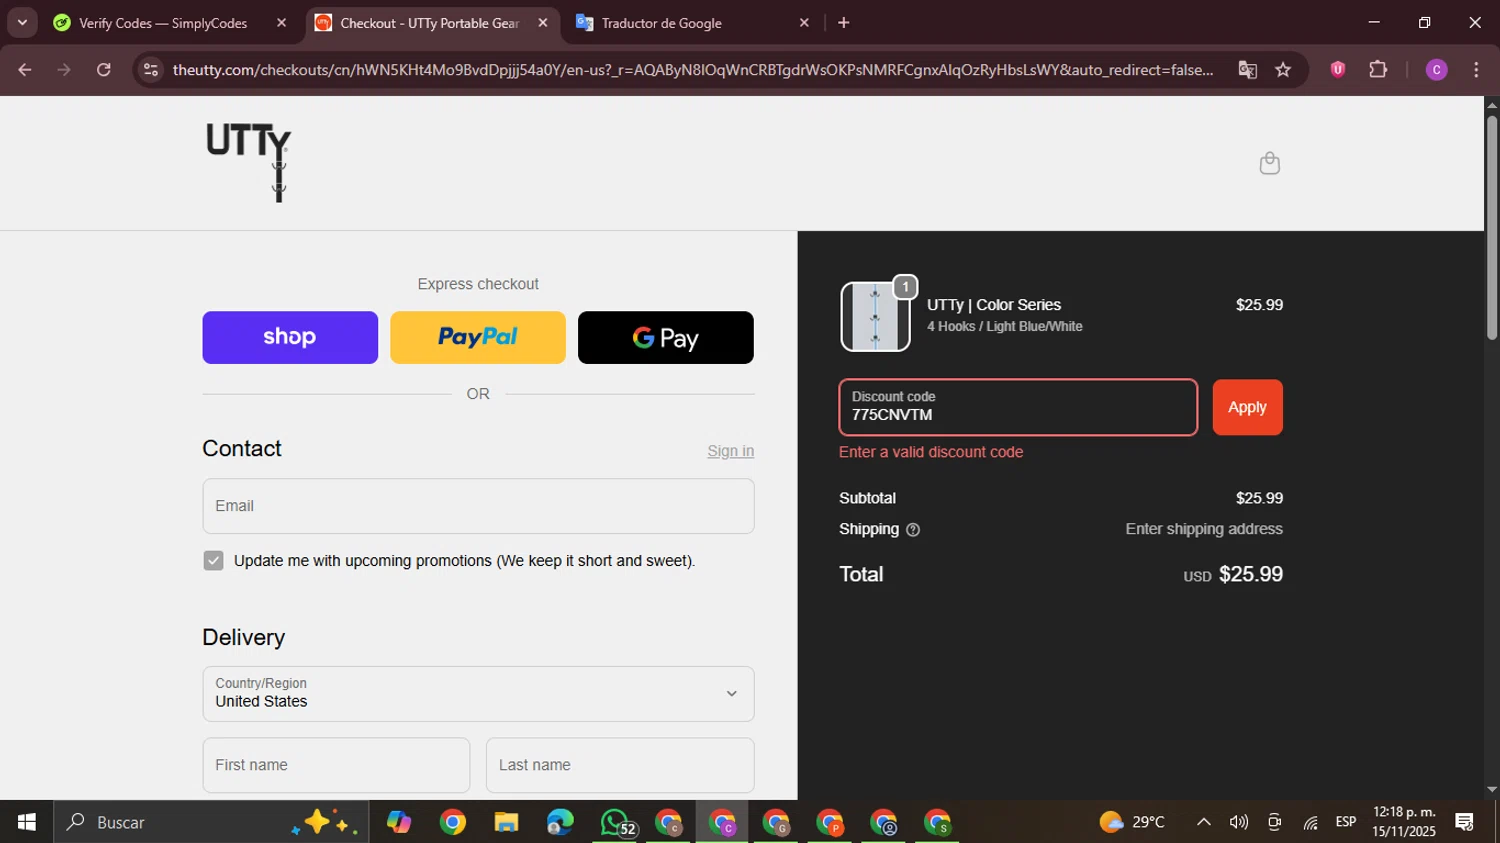
Task: Open Google Translate page icon in address bar
Action: point(1247,70)
